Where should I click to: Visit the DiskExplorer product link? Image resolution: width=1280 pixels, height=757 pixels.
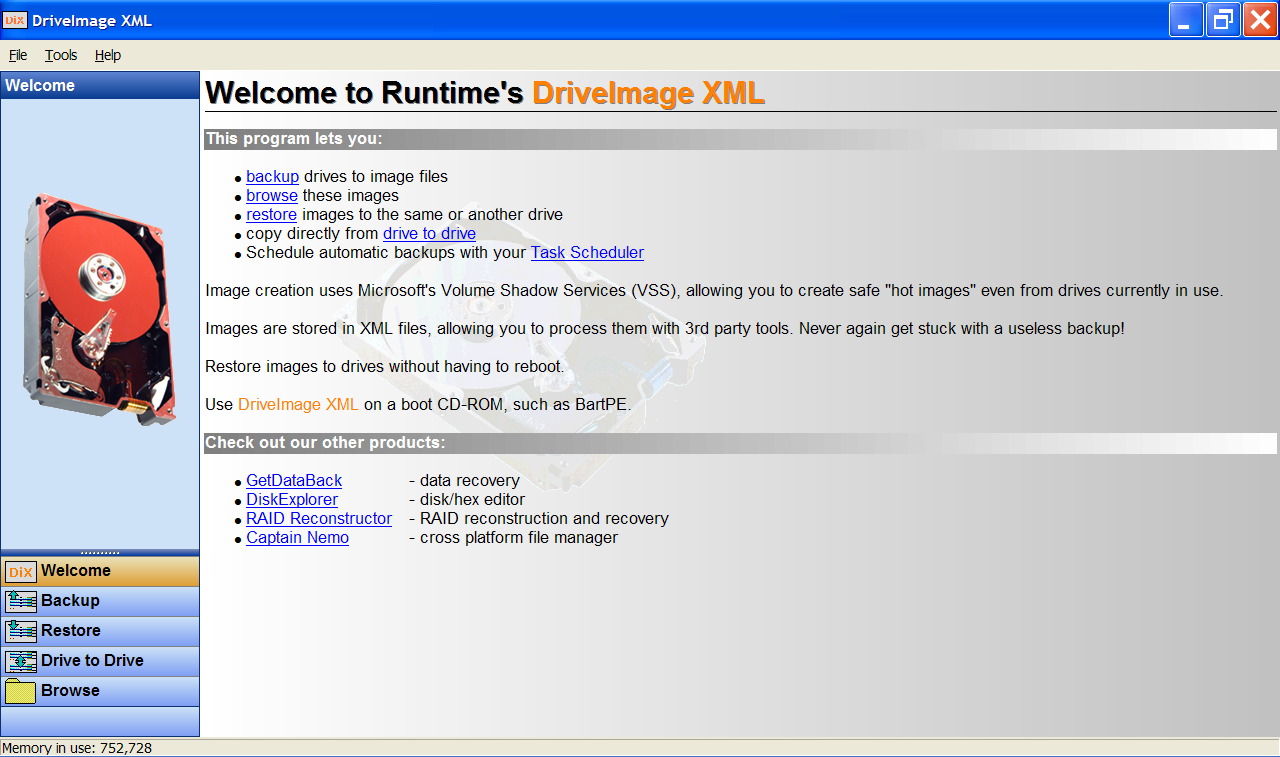292,500
